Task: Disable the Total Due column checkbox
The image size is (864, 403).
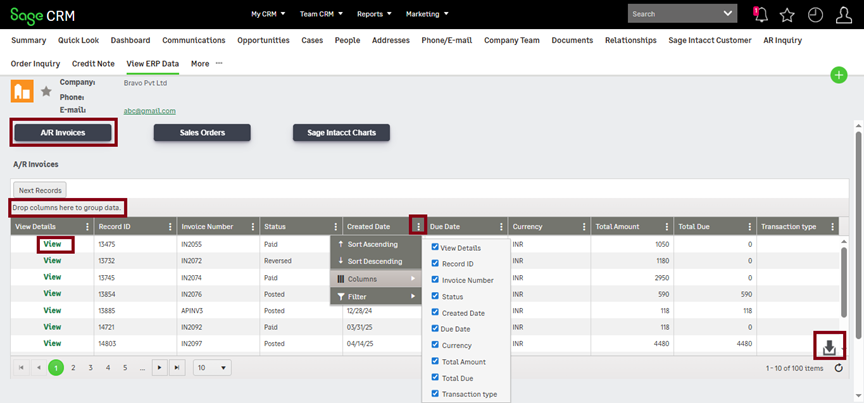Action: 434,378
